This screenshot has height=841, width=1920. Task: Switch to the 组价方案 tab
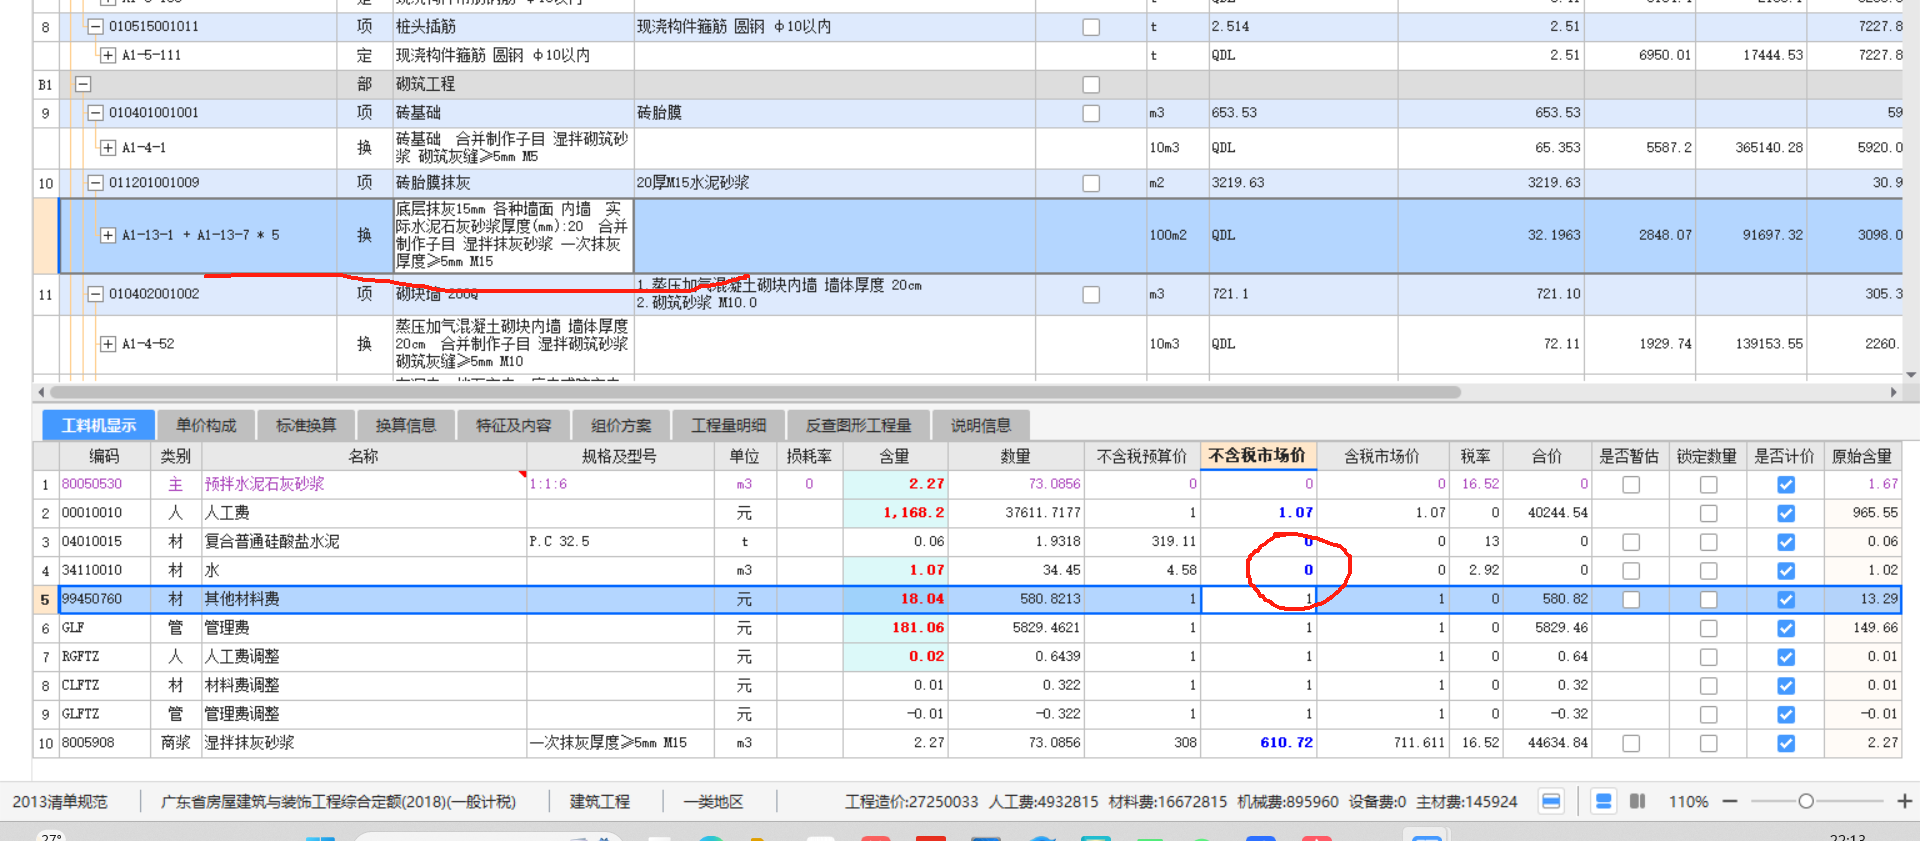click(x=621, y=426)
